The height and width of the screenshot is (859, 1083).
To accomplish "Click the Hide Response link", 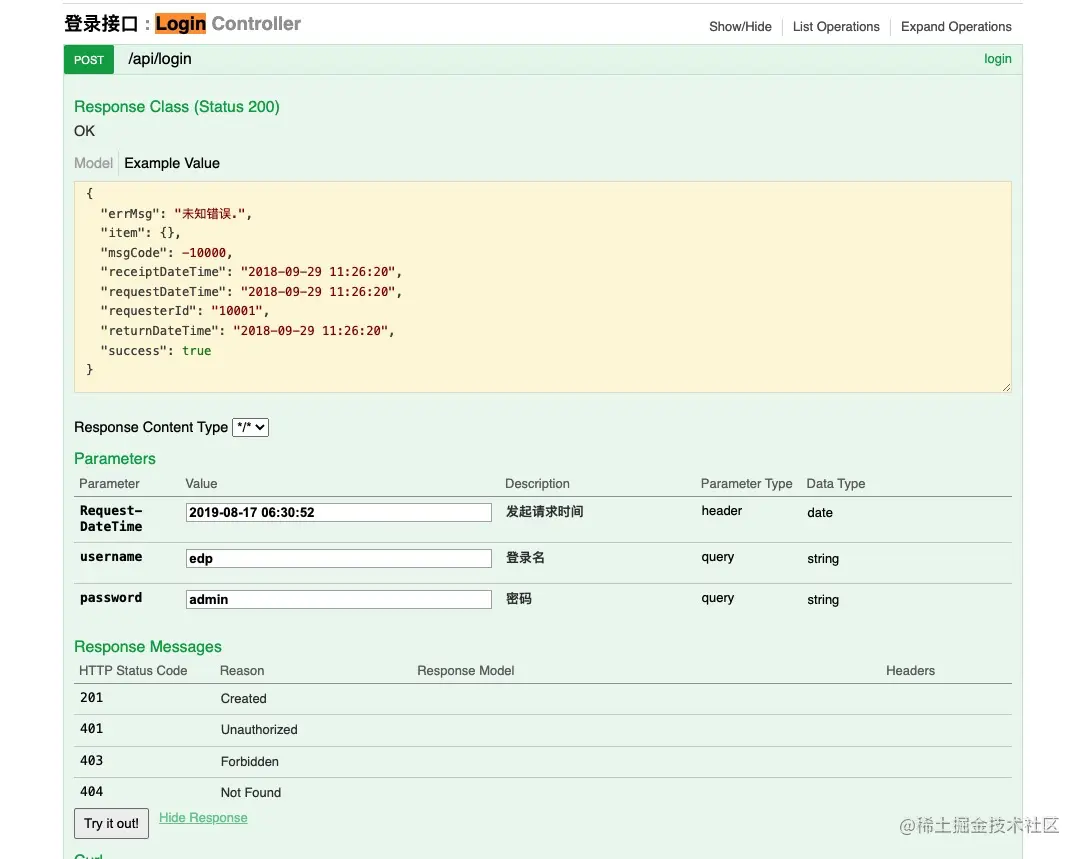I will (x=203, y=818).
